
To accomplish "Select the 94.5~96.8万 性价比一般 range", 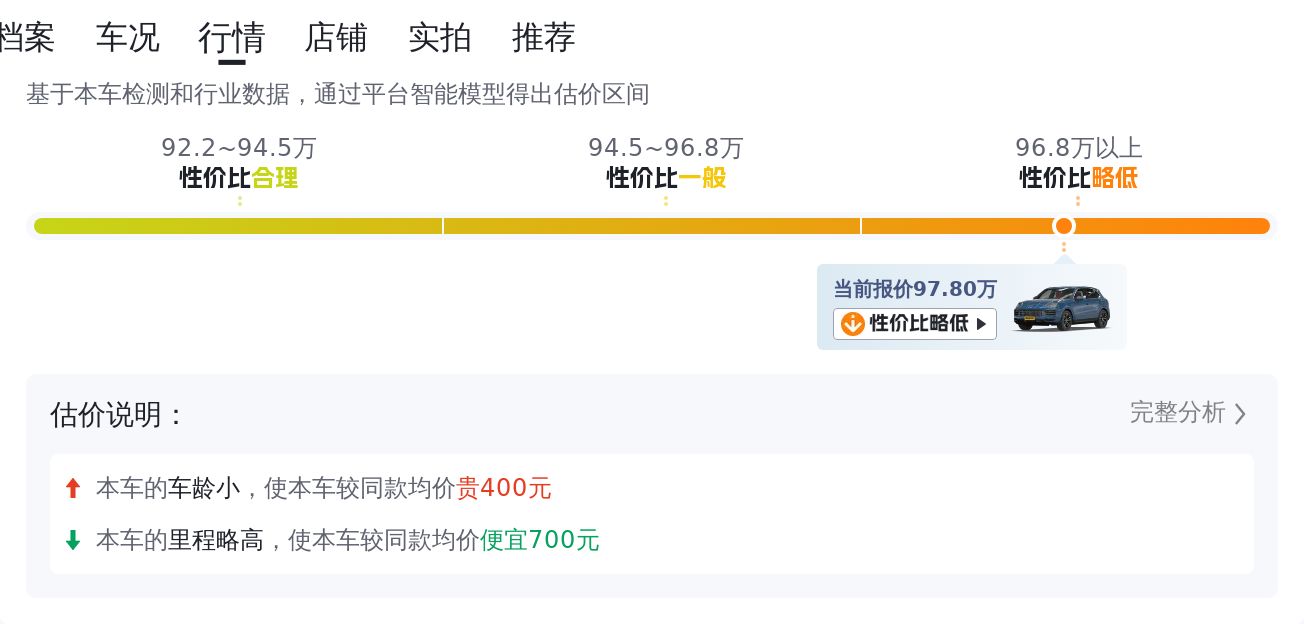I will [x=666, y=164].
